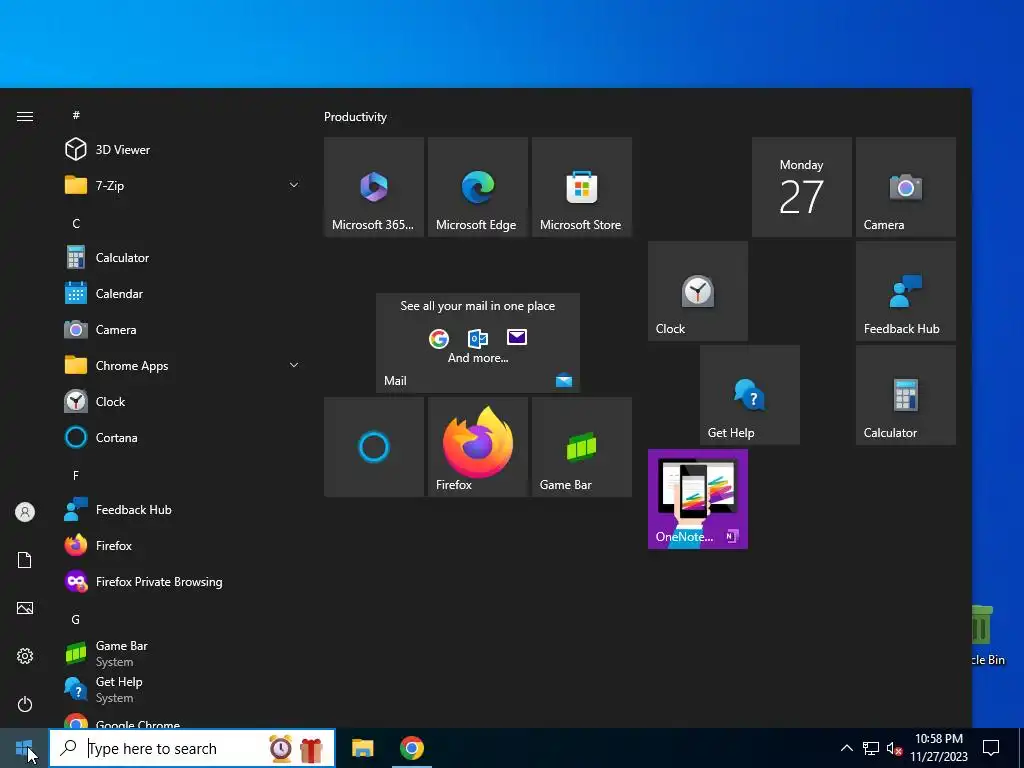This screenshot has height=768, width=1024.
Task: Select the C letter header
Action: click(76, 223)
